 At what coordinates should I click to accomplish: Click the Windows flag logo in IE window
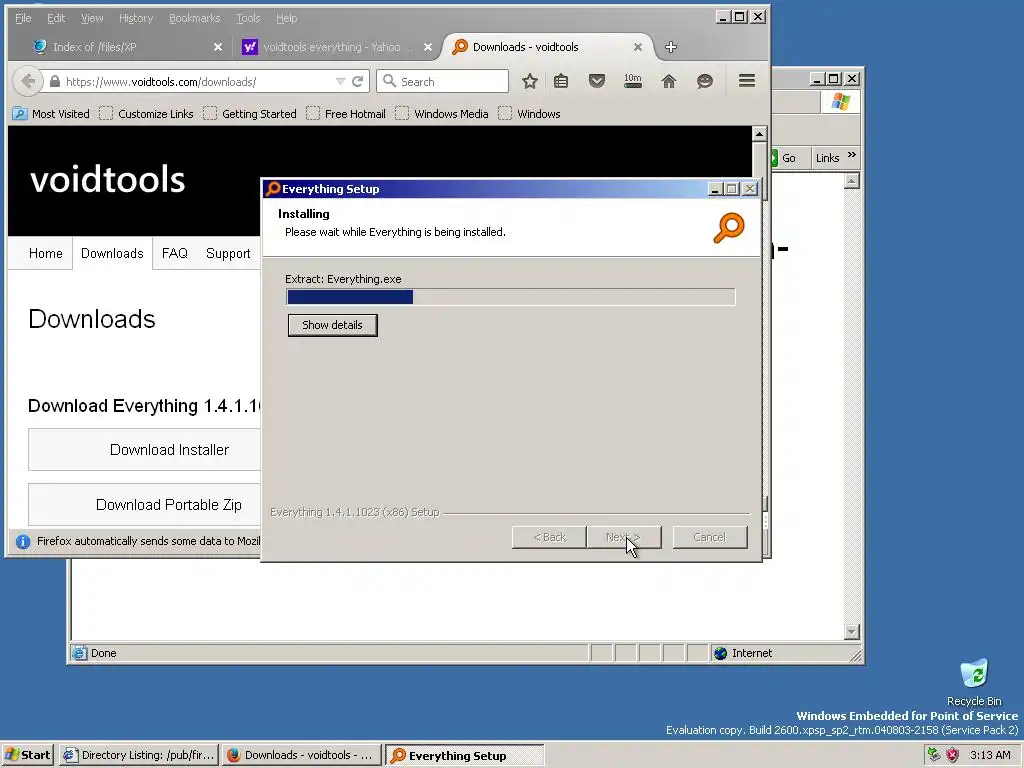pyautogui.click(x=840, y=102)
